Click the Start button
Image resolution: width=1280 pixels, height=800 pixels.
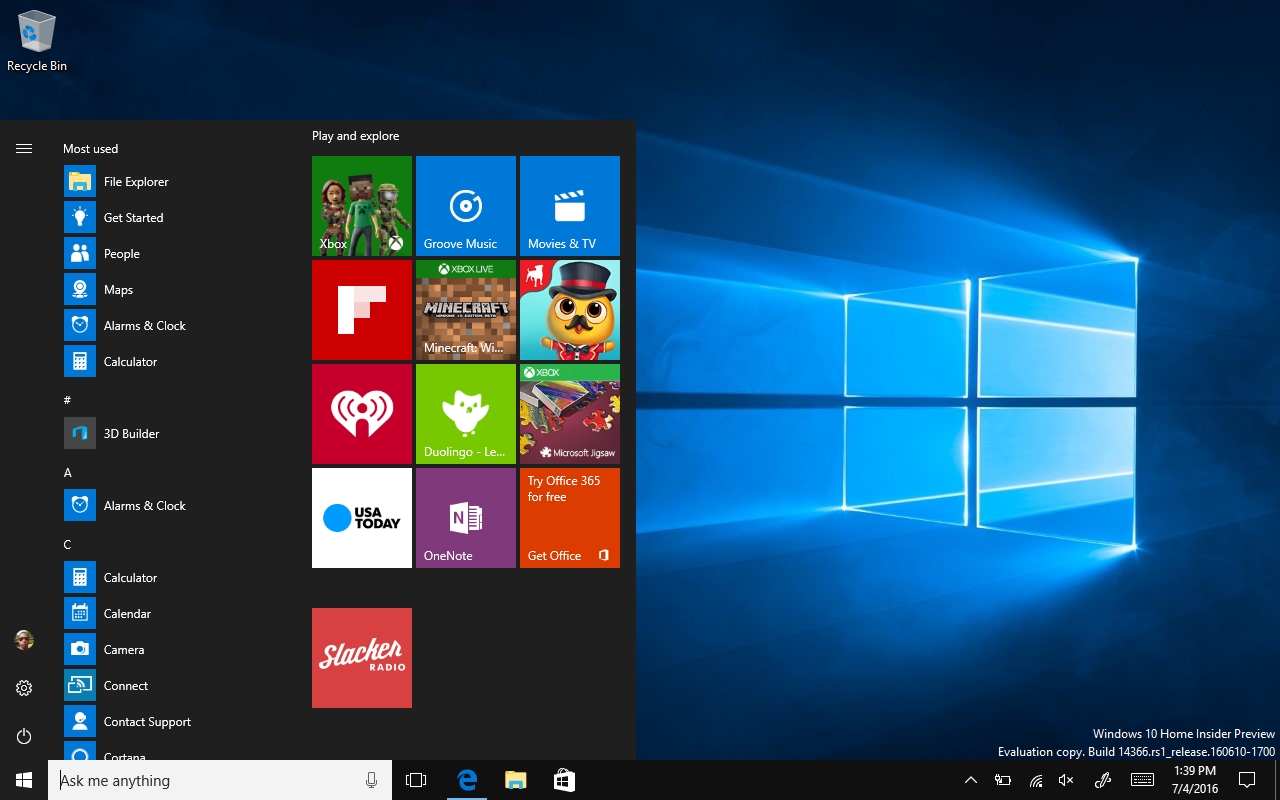[x=24, y=780]
